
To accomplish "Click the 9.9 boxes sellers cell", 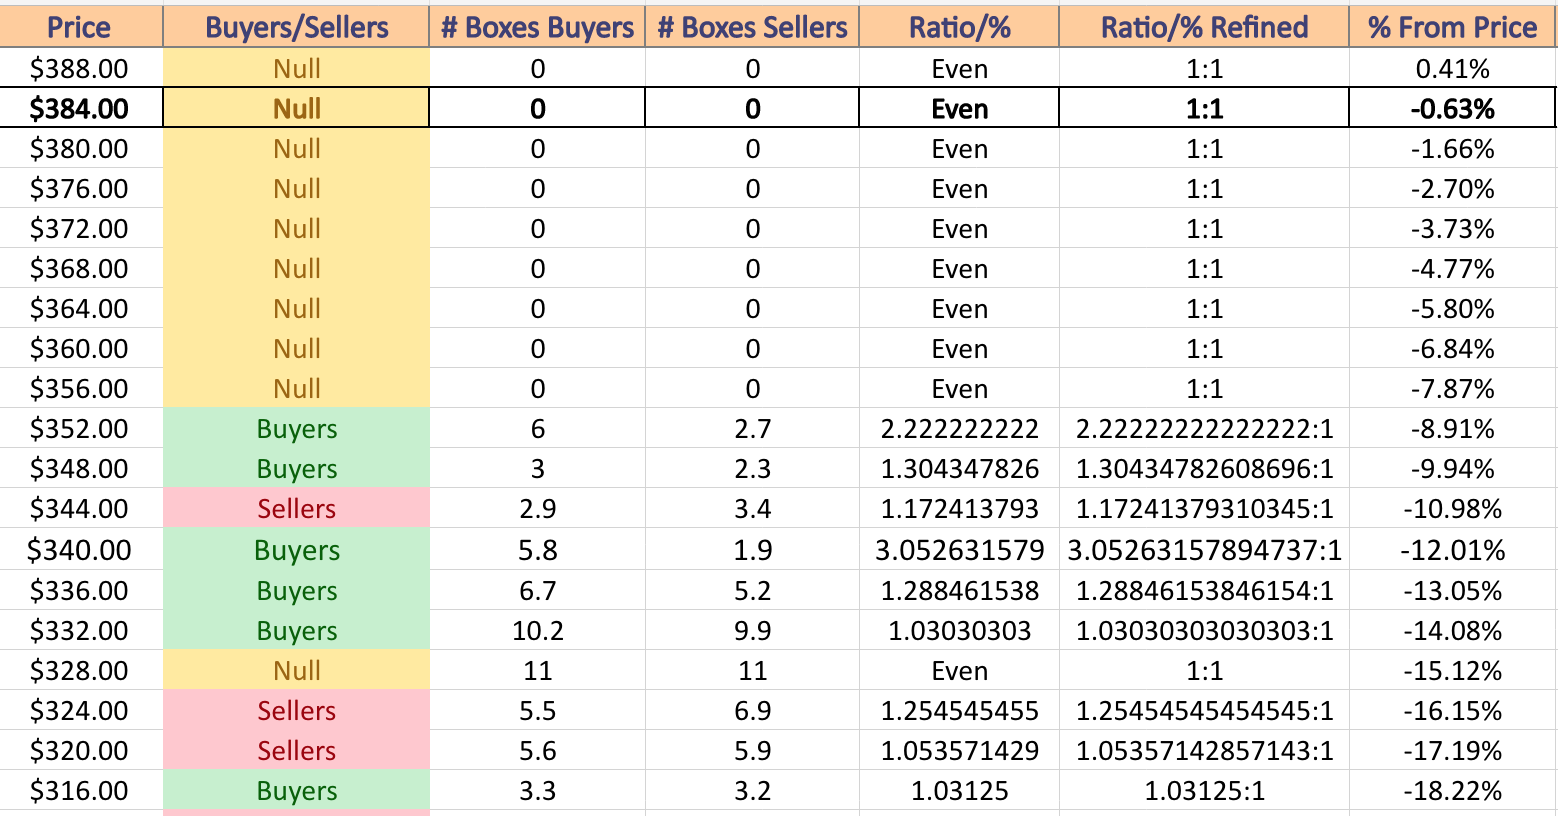I will click(x=752, y=630).
